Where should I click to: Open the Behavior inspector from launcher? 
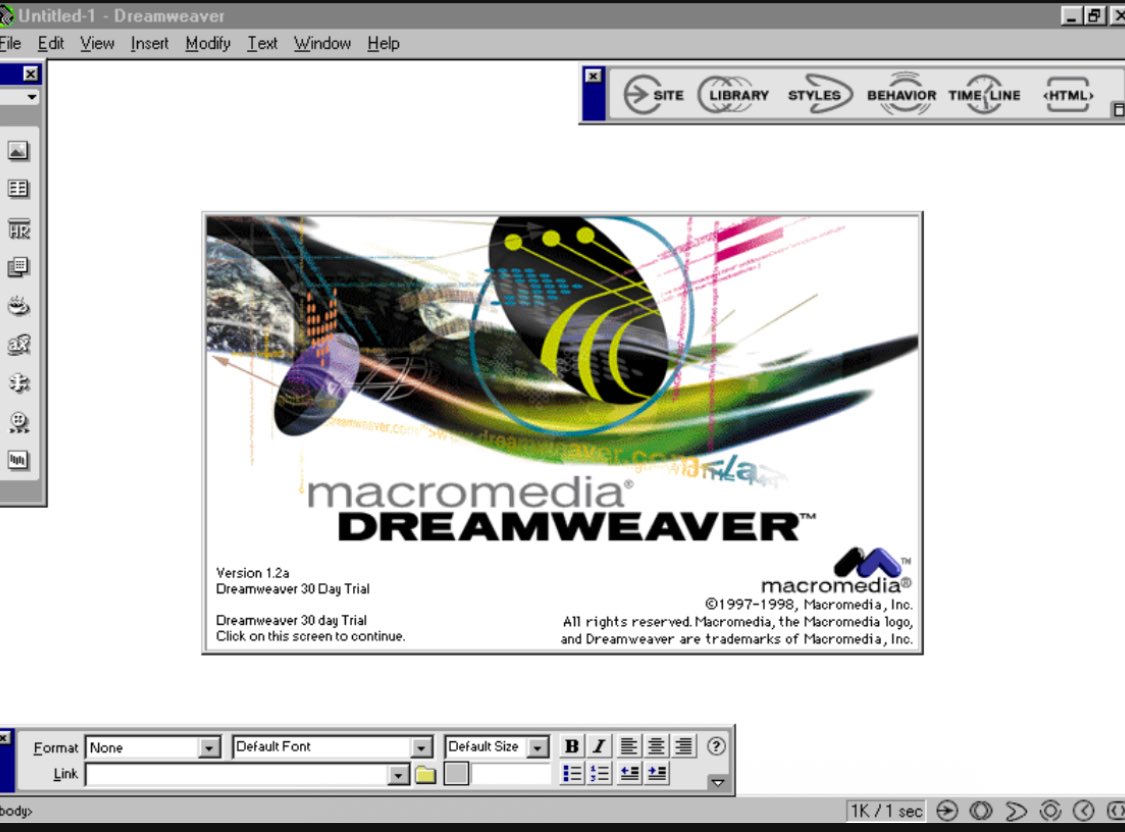click(901, 95)
